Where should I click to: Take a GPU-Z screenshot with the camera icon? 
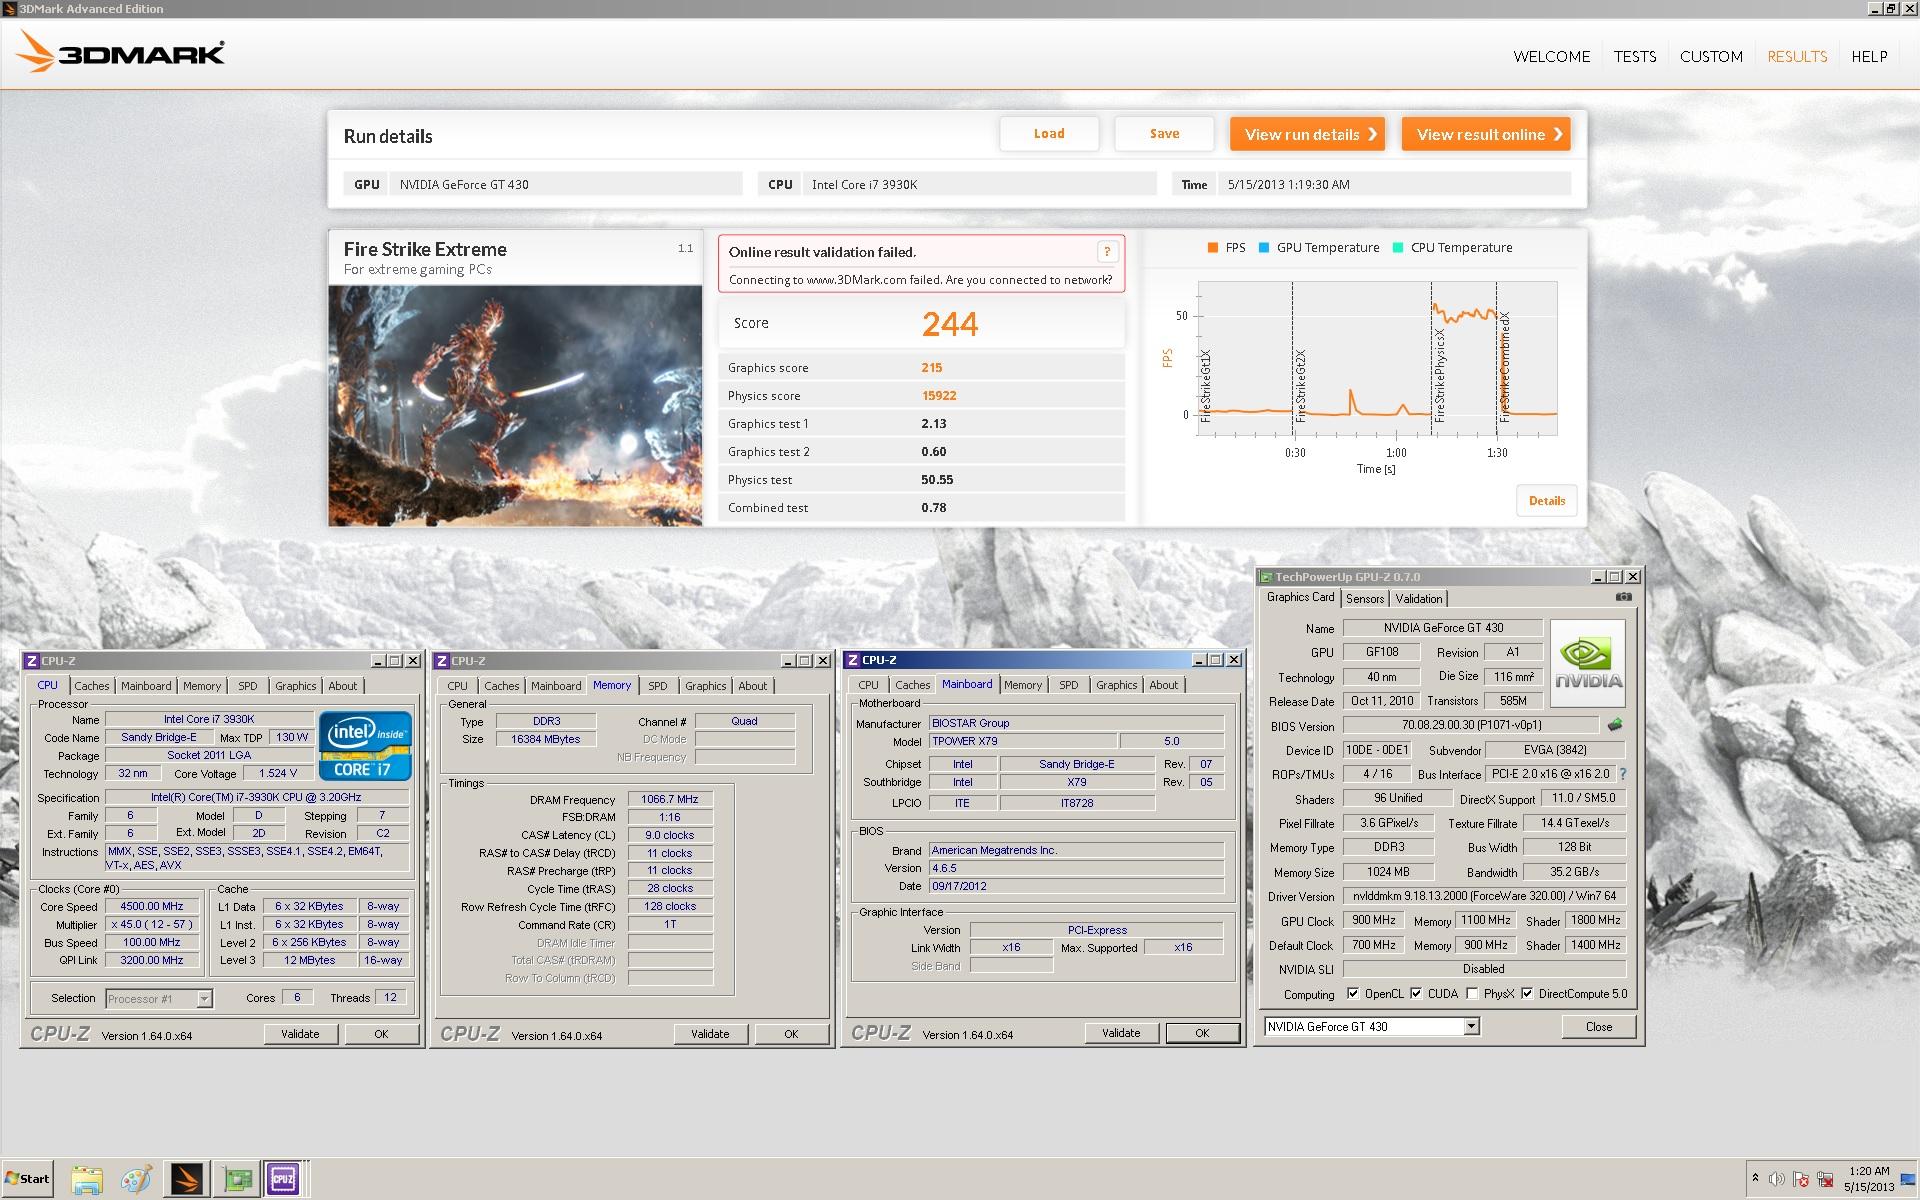[x=1623, y=597]
